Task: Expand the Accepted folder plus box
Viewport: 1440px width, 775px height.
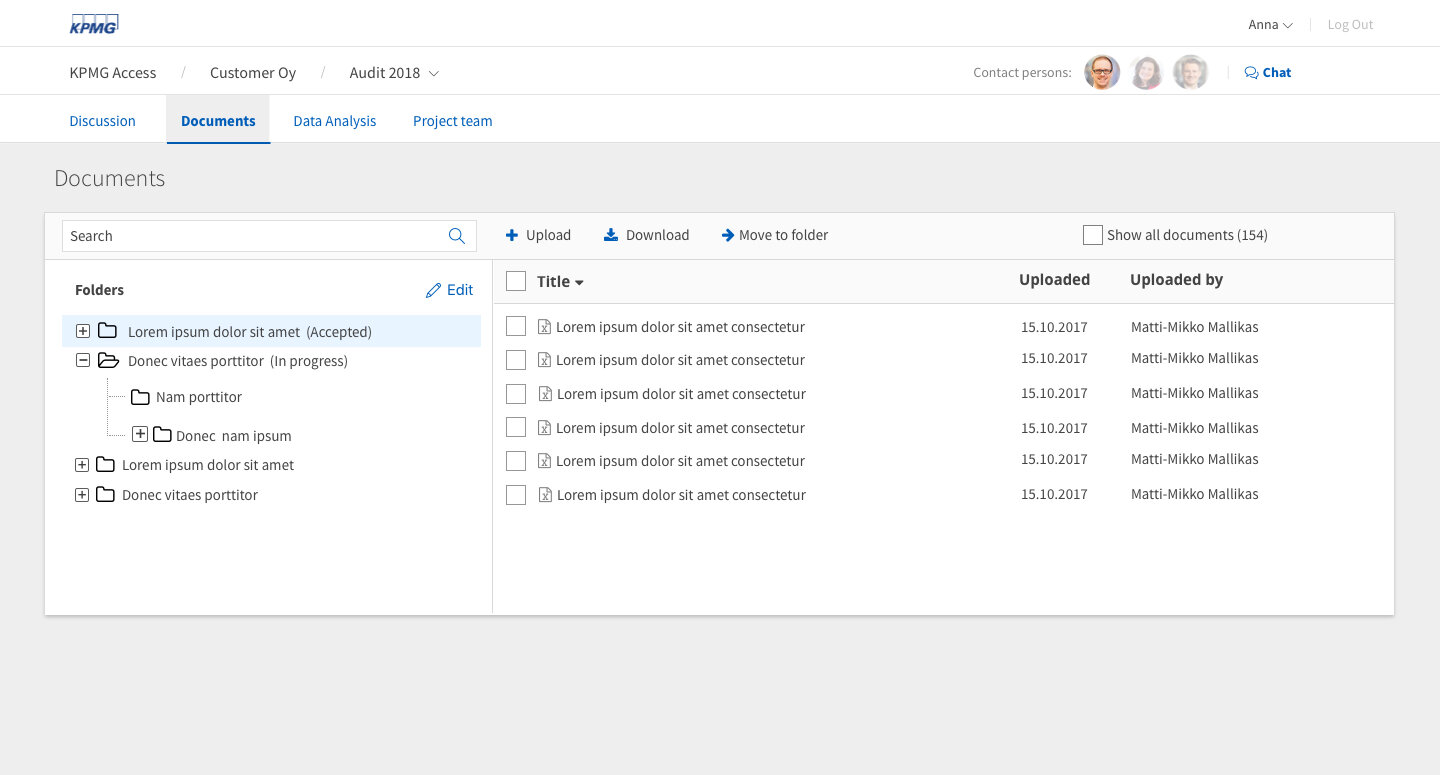Action: (x=83, y=331)
